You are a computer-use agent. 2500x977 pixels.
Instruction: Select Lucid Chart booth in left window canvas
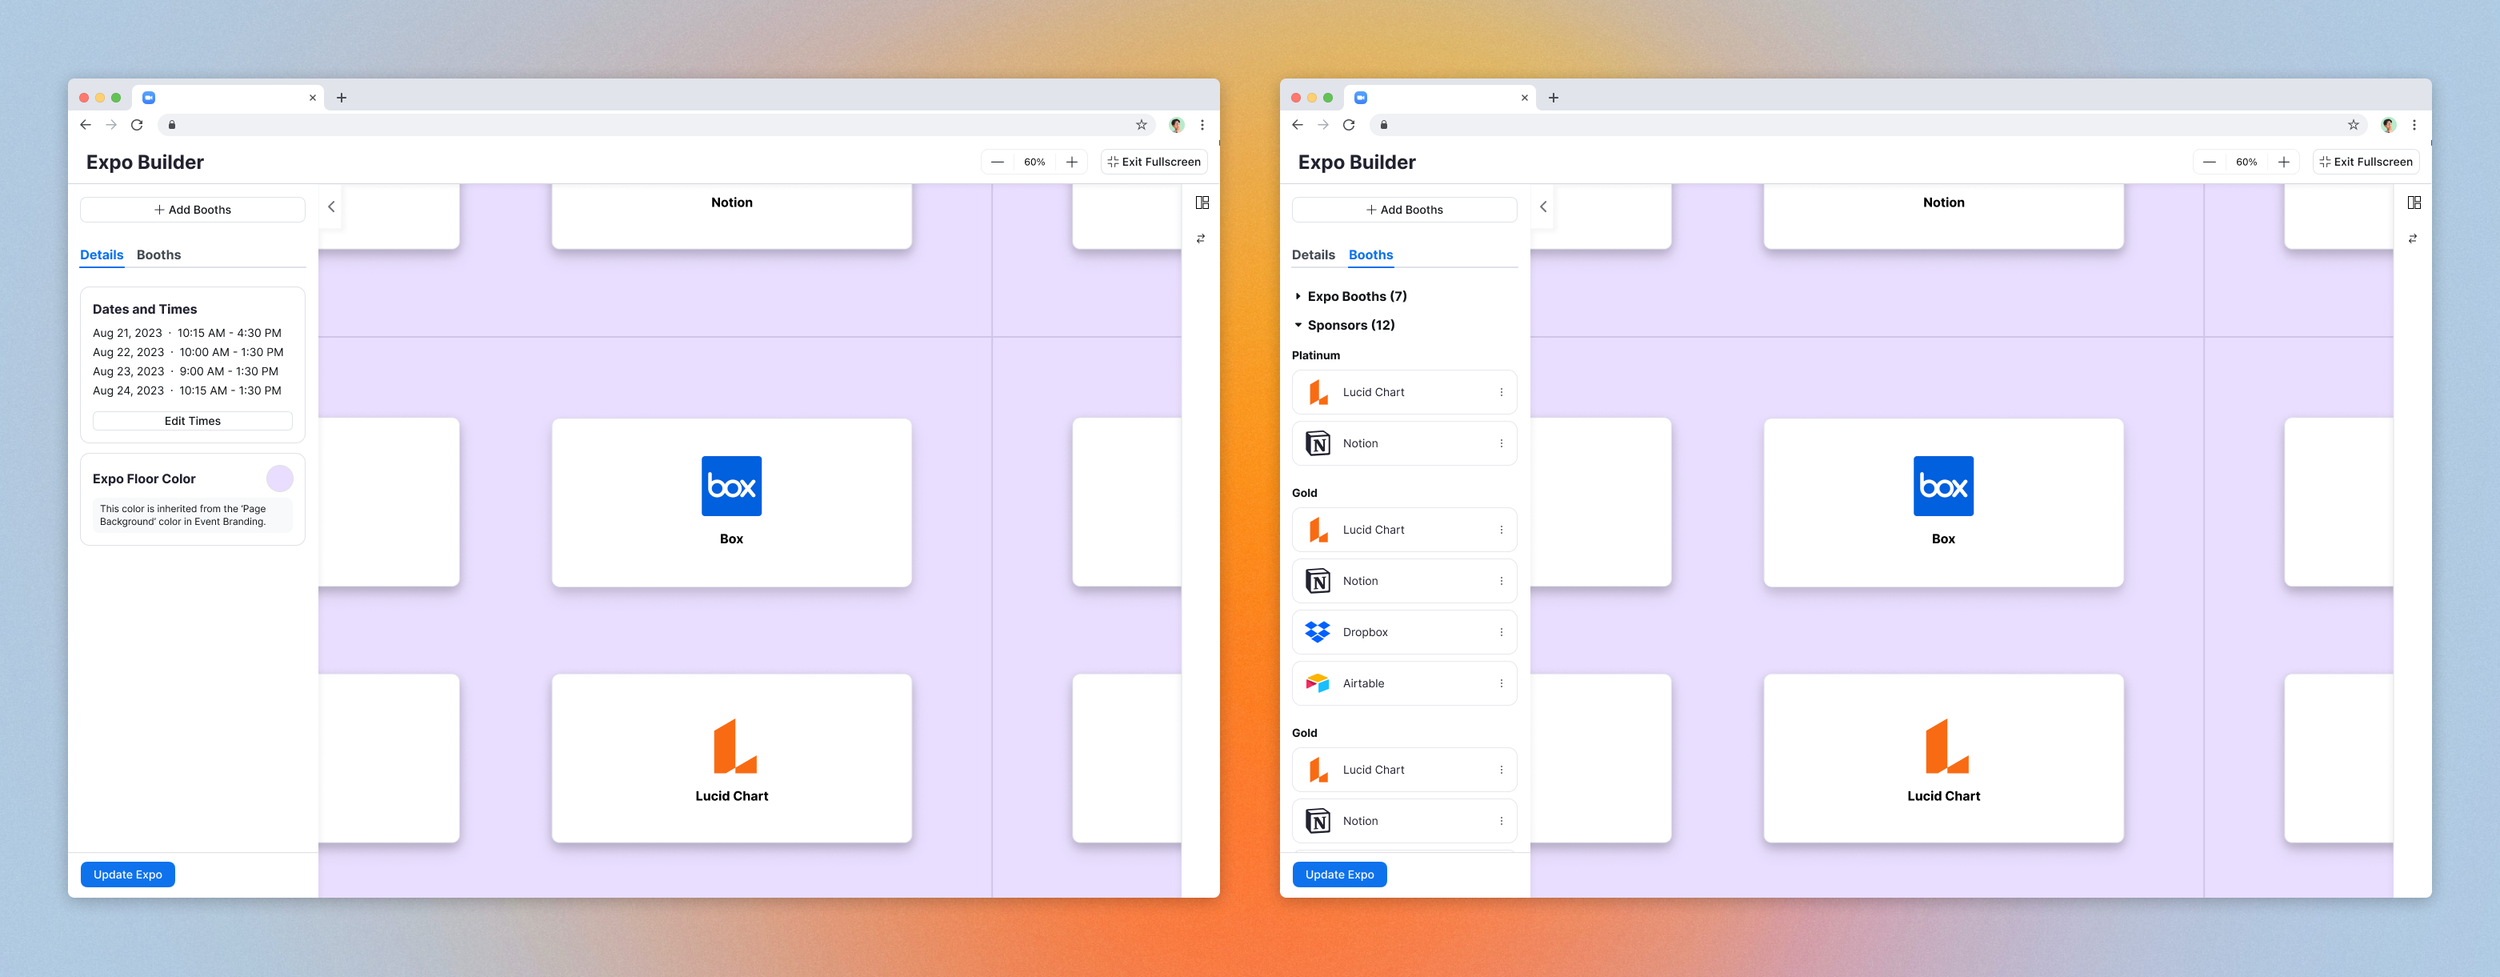coord(731,759)
